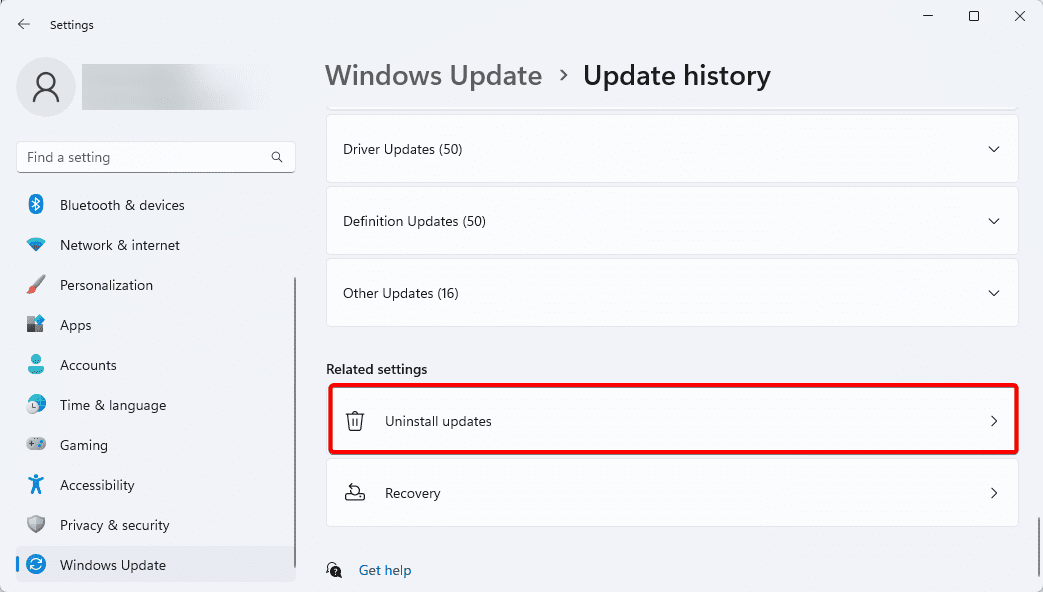Viewport: 1043px width, 592px height.
Task: Expand the Other Updates chevron
Action: point(994,293)
